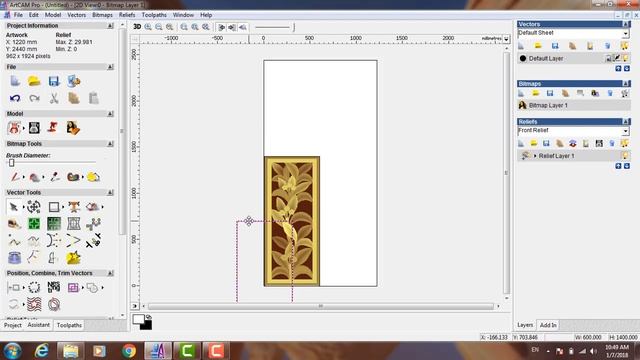The width and height of the screenshot is (640, 360).
Task: Select the color picker dropper bitmap tool
Action: tap(55, 177)
